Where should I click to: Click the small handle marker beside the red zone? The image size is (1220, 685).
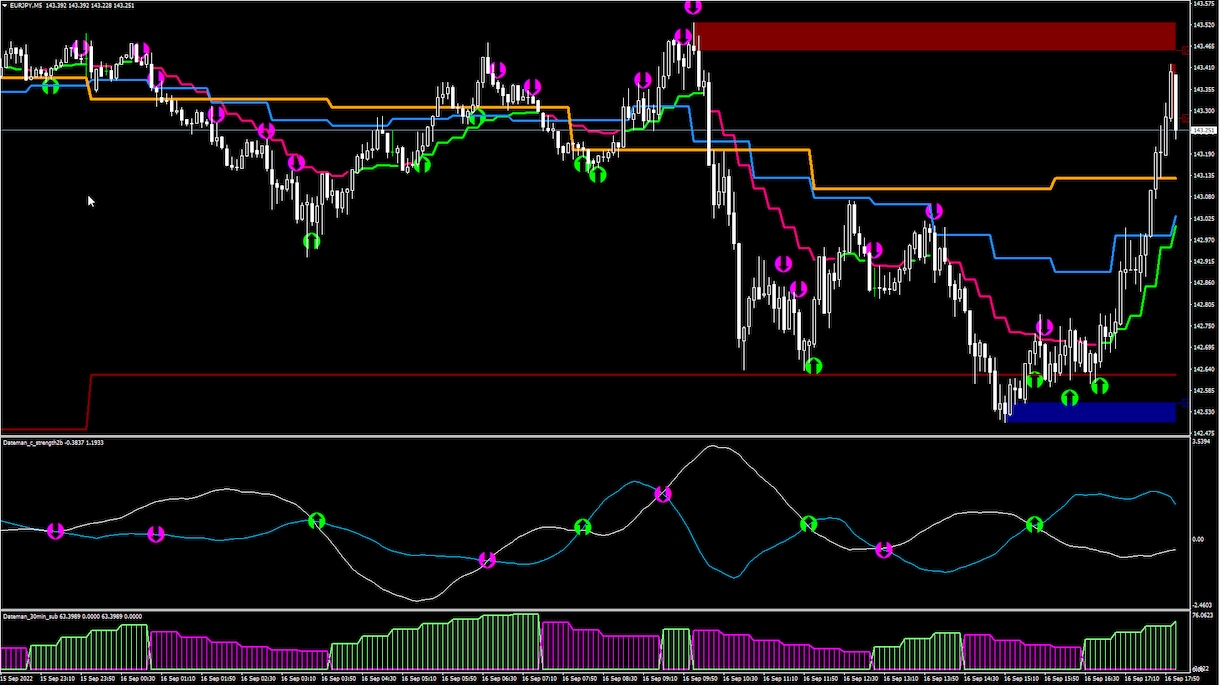click(x=1186, y=49)
